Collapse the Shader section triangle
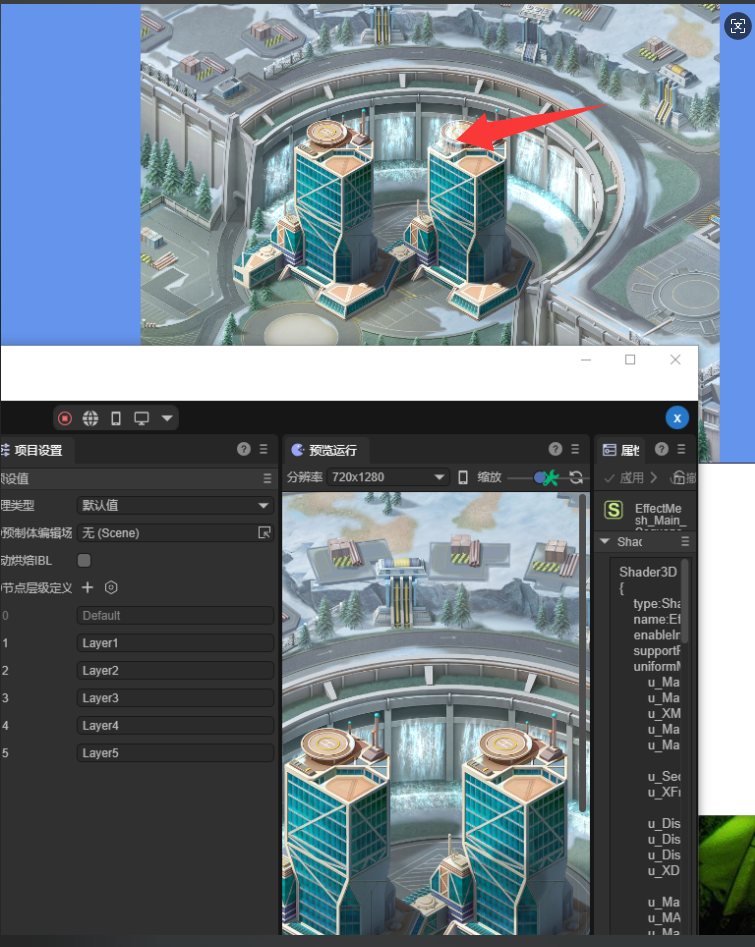 604,542
